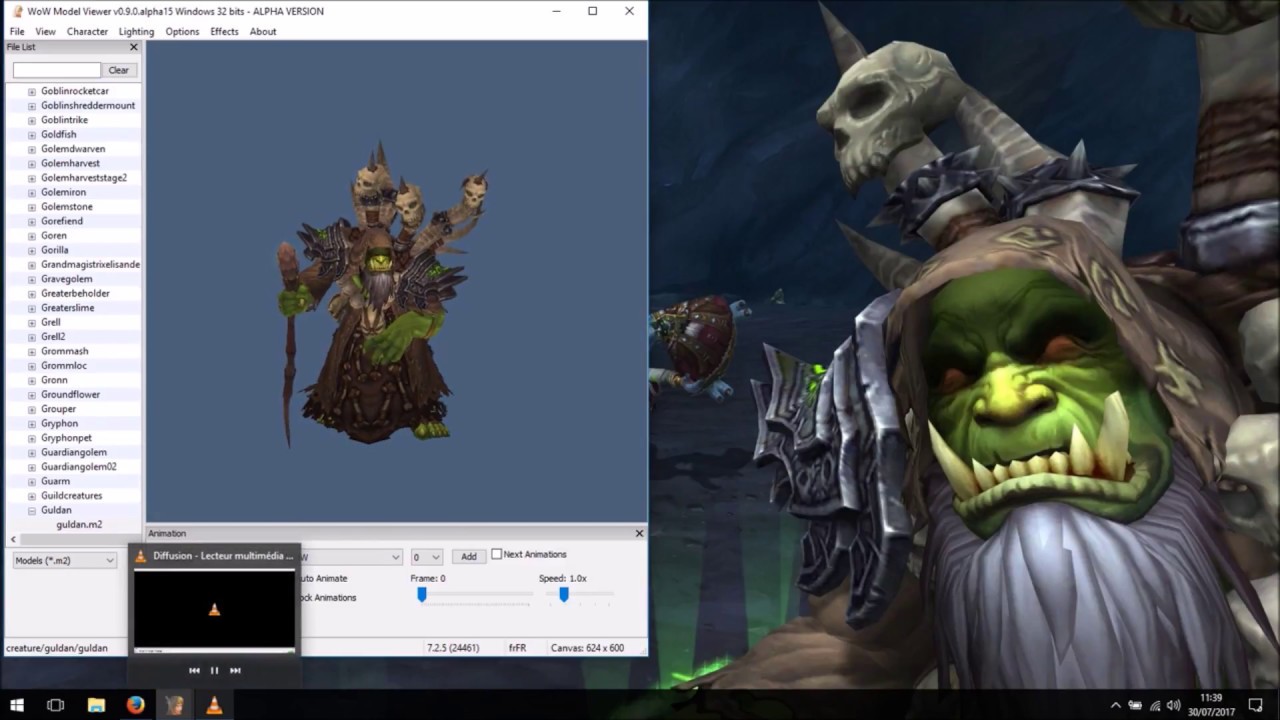Open the About menu
Viewport: 1280px width, 720px height.
(263, 31)
